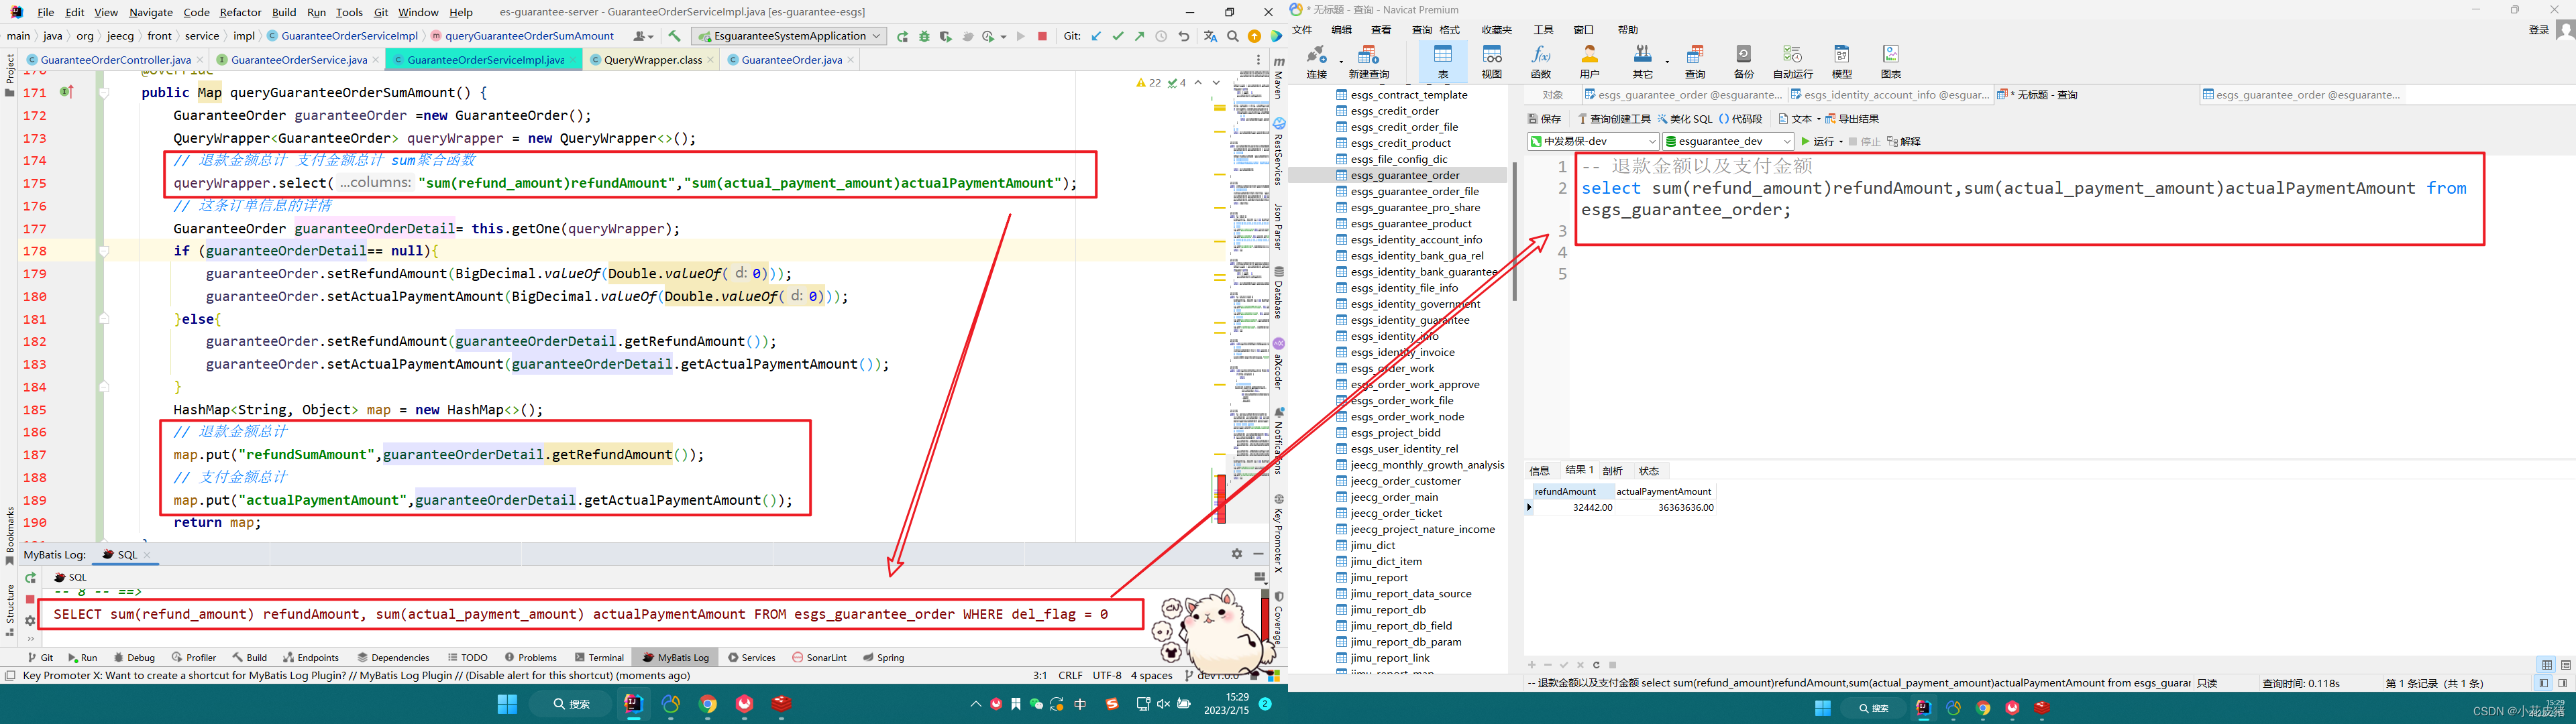The width and height of the screenshot is (2576, 724).
Task: Open the Navigate menu in IntelliJ
Action: [x=151, y=12]
